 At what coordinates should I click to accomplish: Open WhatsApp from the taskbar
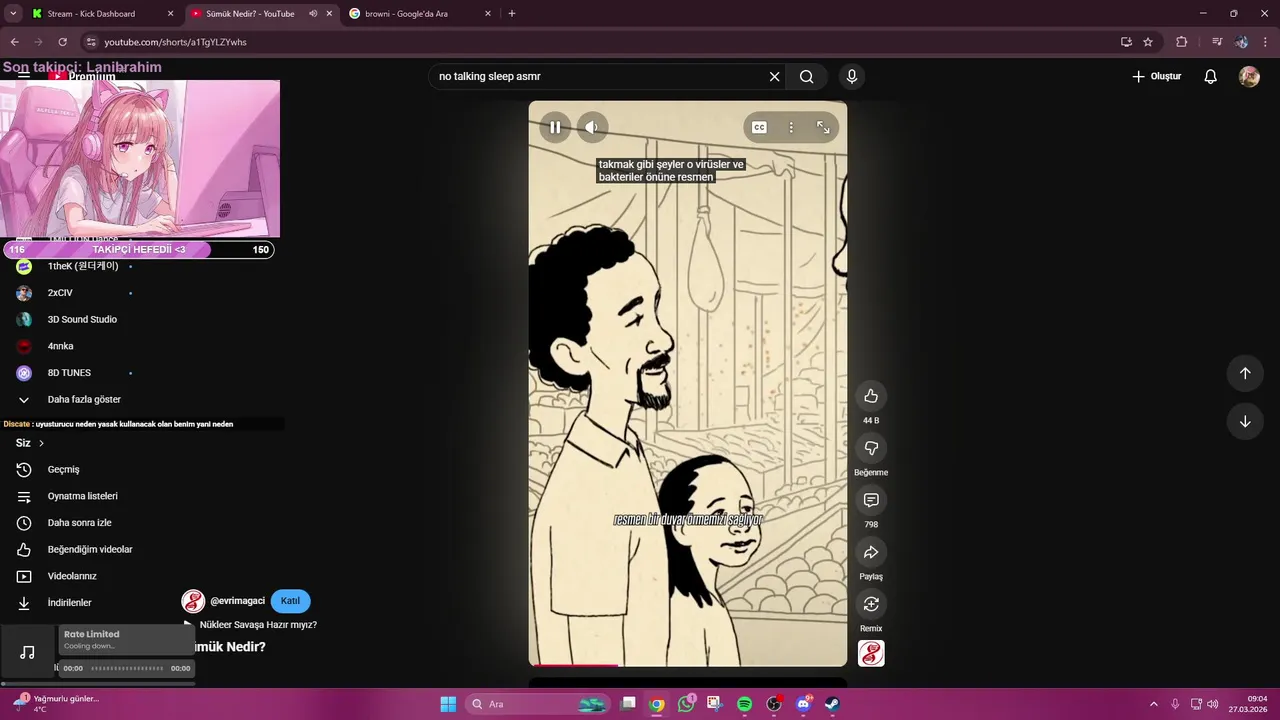(685, 704)
